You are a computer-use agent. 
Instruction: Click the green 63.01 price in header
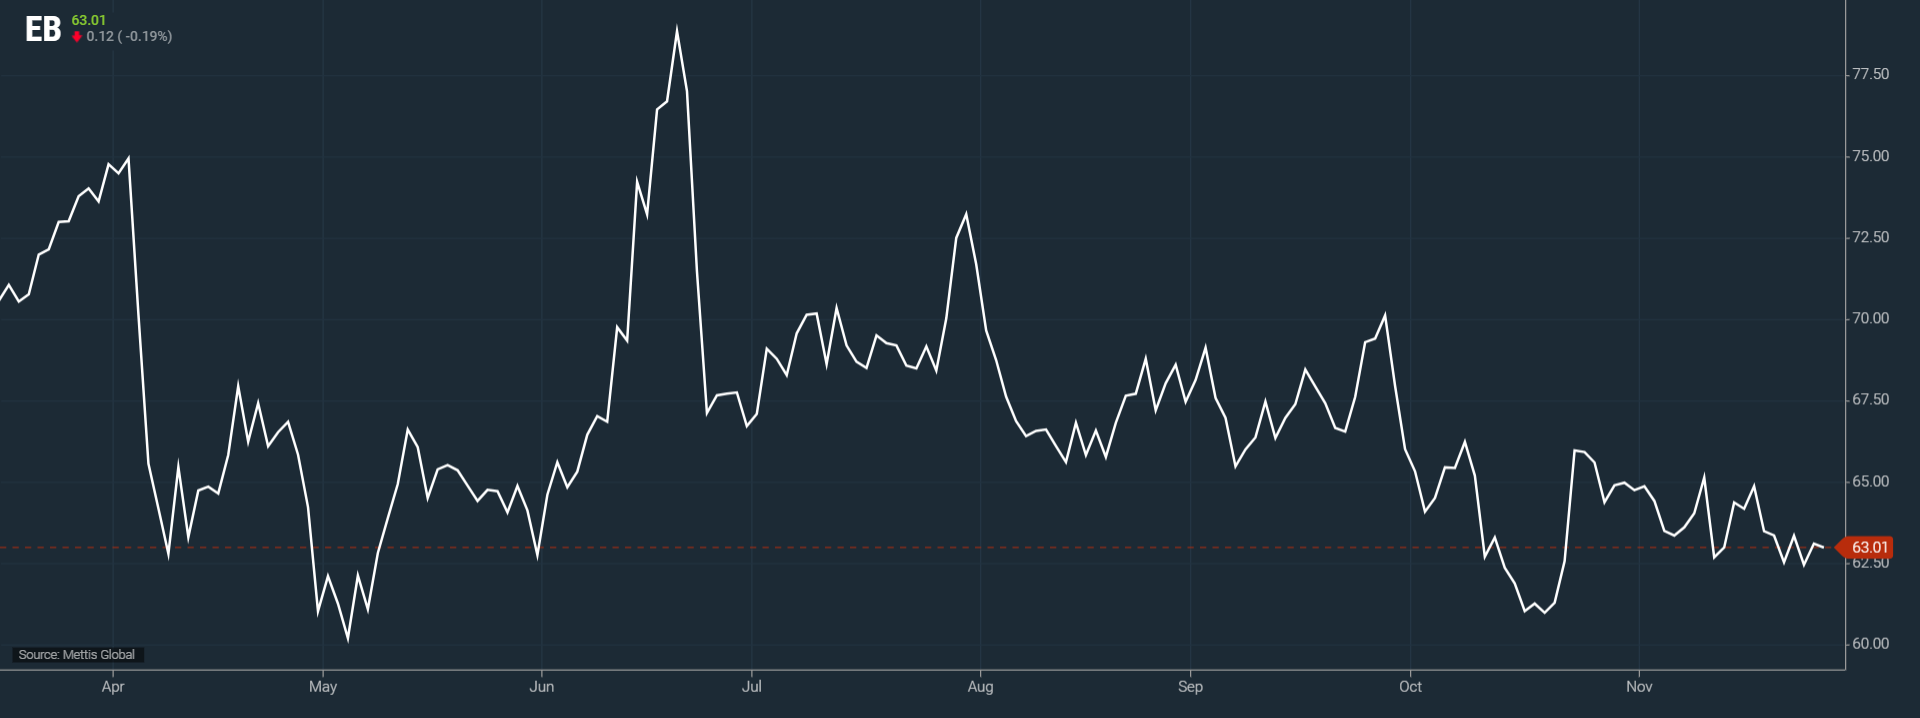[x=88, y=20]
